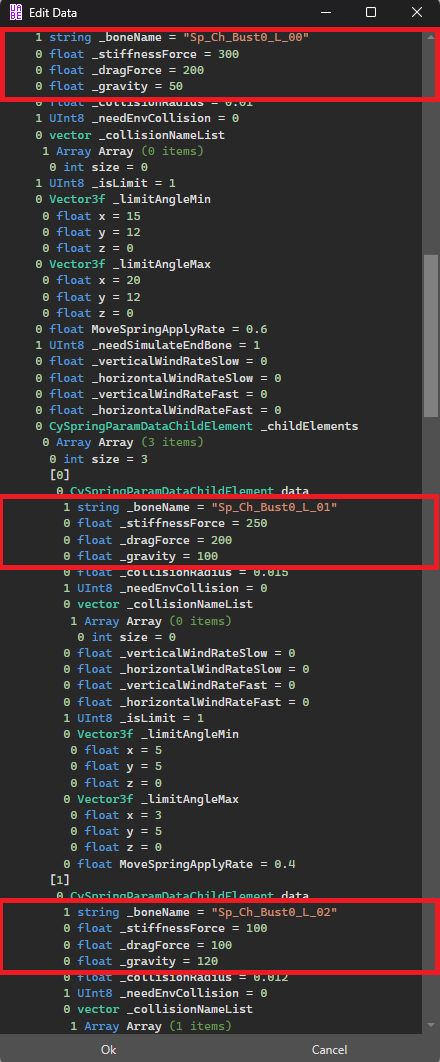Select the int size = 3 line
Image resolution: width=440 pixels, height=1062 pixels.
coord(98,459)
